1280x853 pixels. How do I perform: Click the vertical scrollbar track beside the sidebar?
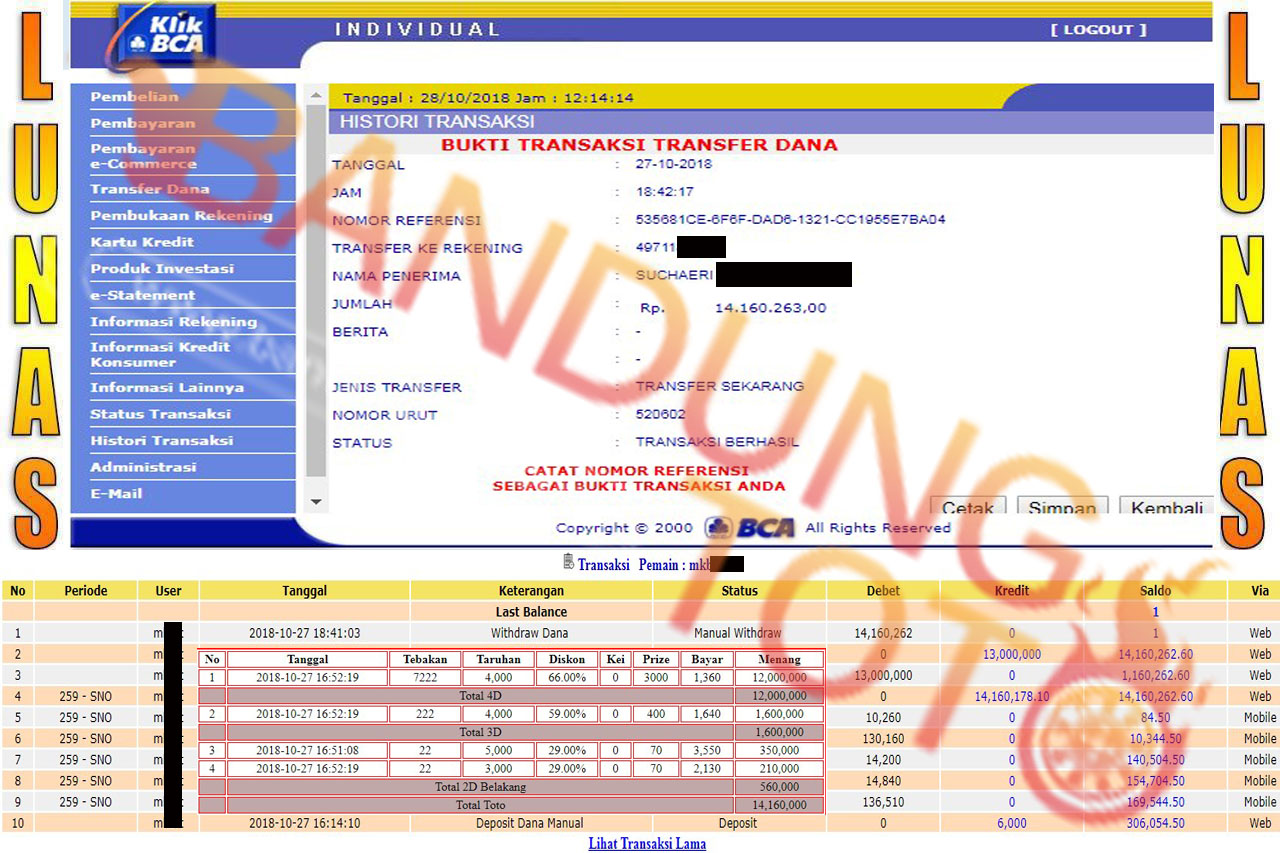316,300
